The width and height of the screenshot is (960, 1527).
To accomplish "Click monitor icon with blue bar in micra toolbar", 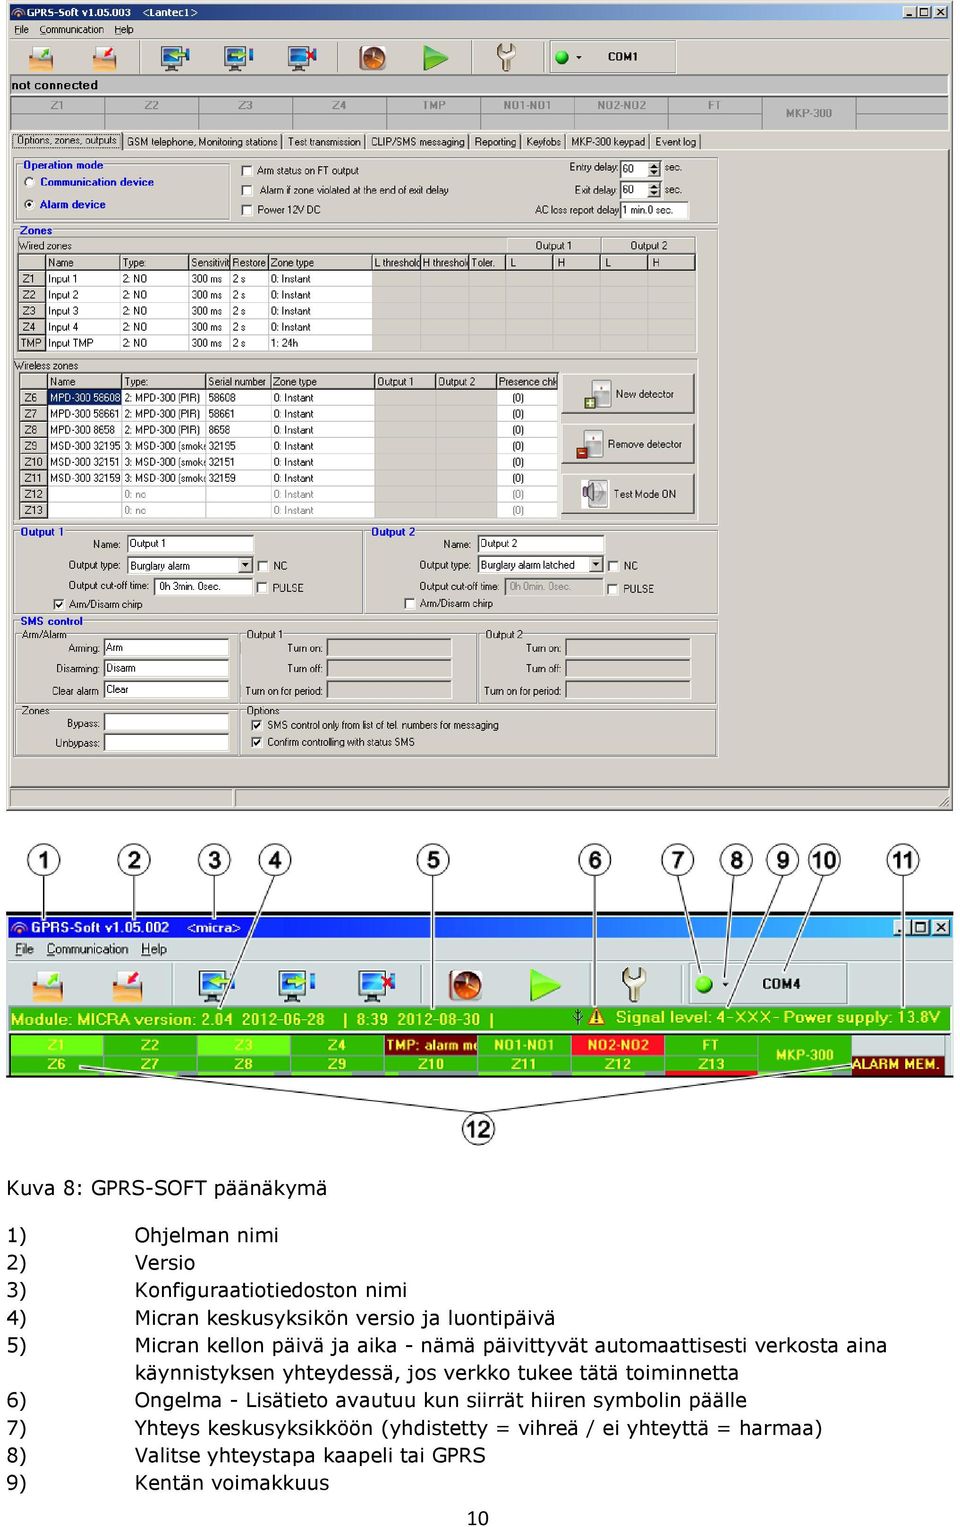I will click(297, 986).
